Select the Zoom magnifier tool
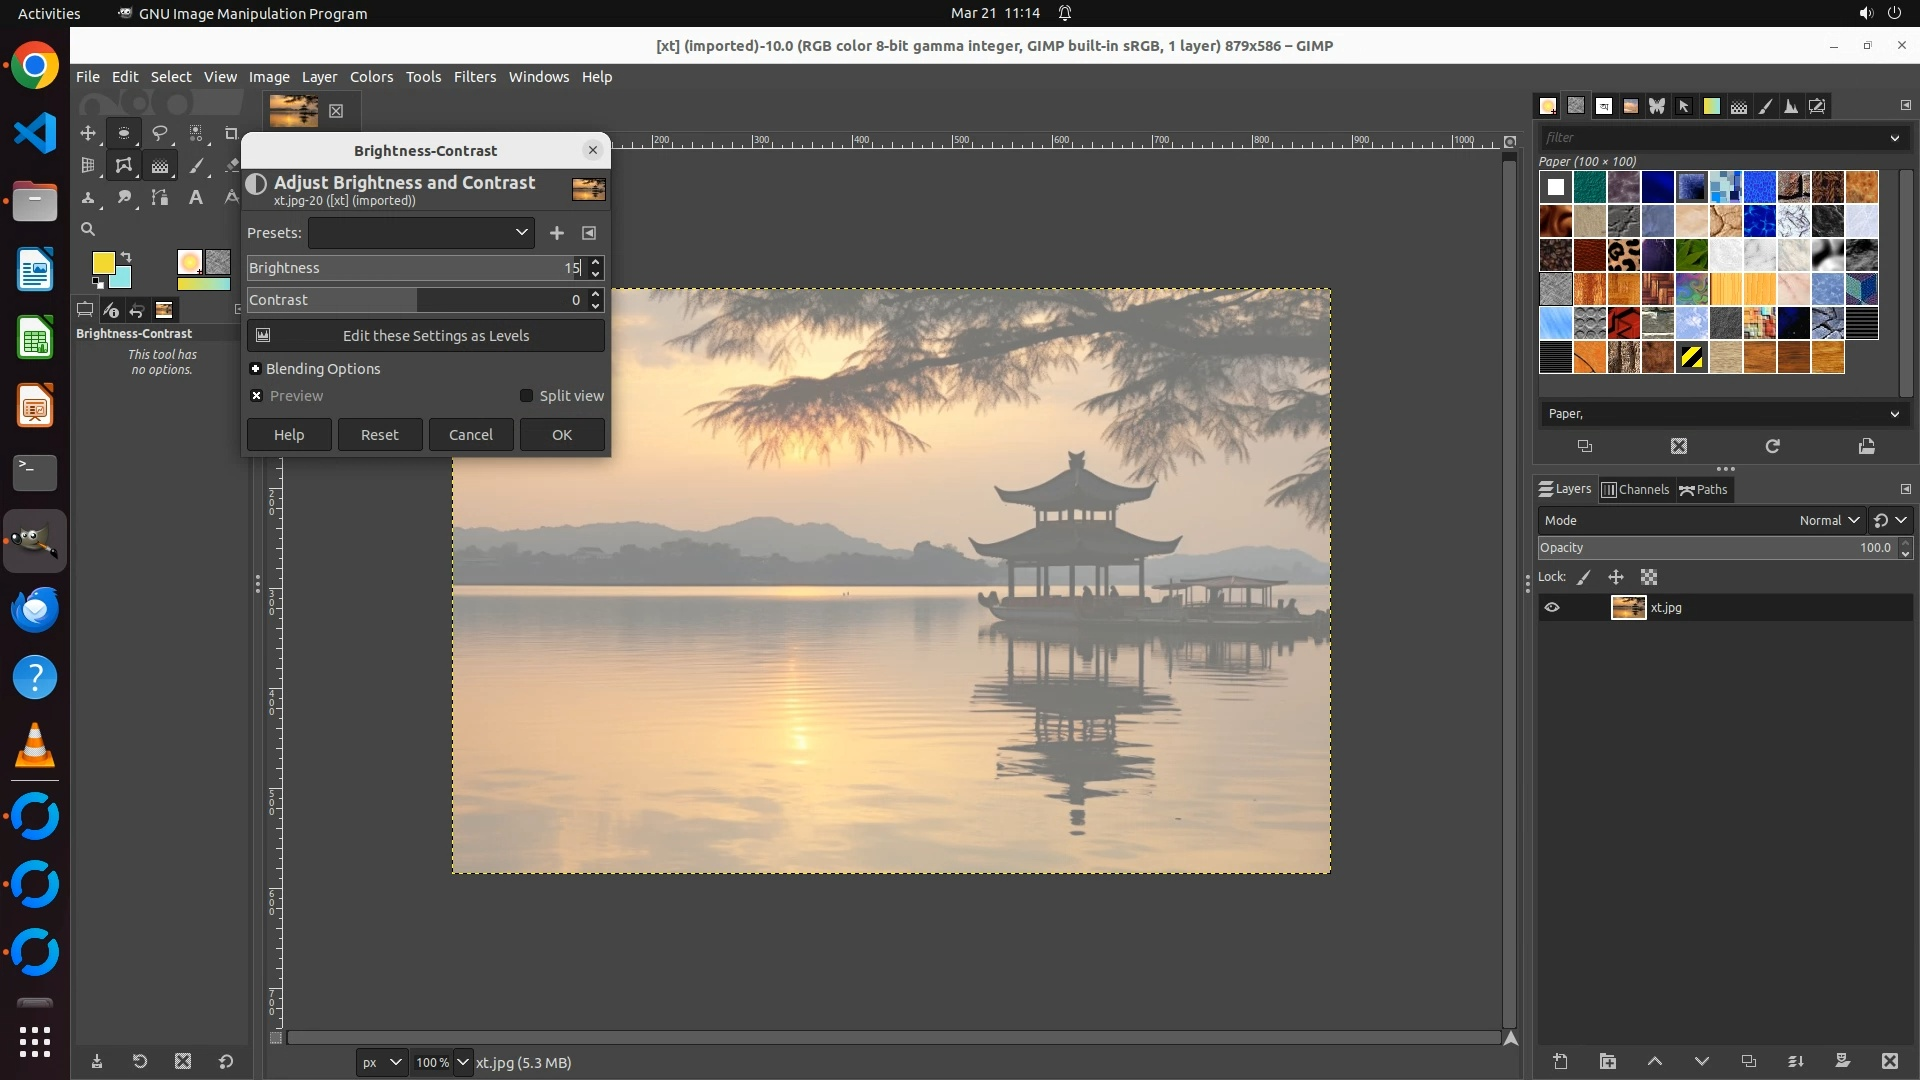This screenshot has width=1920, height=1080. click(x=88, y=229)
